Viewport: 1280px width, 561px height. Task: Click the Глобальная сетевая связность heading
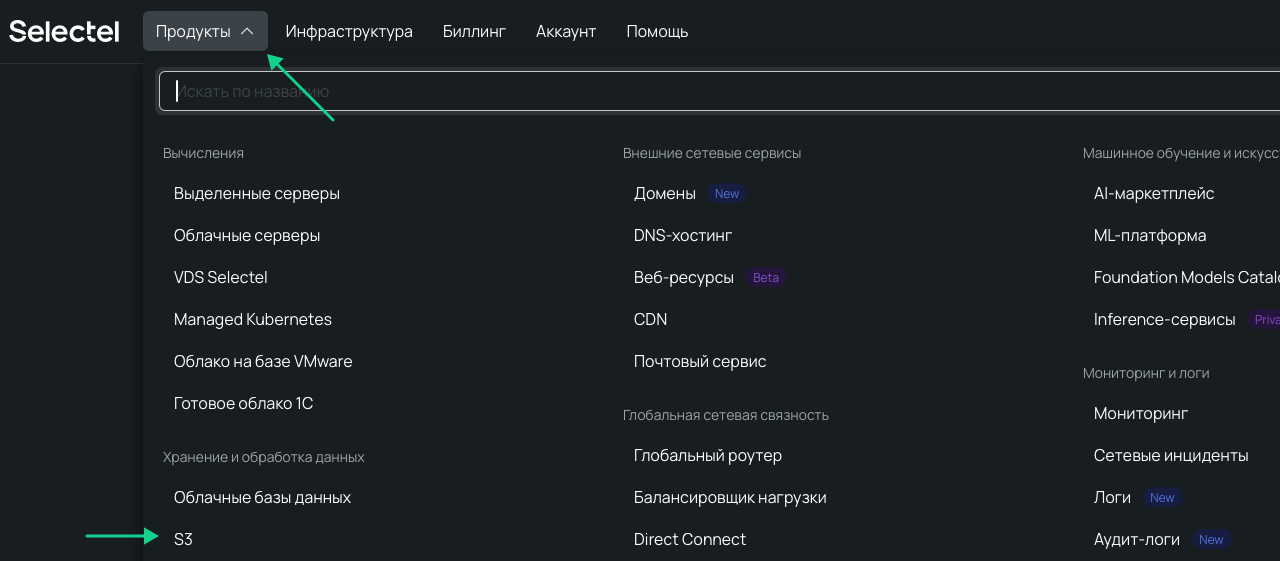(x=726, y=415)
